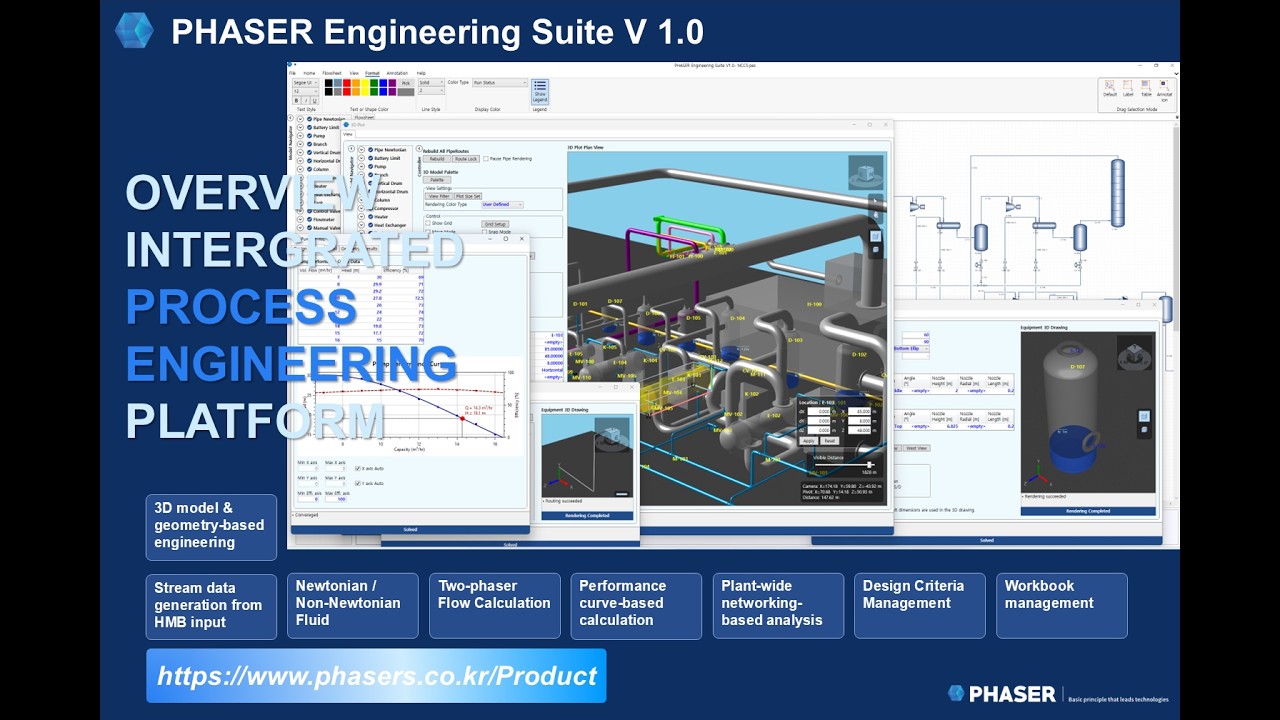The image size is (1280, 720).
Task: Click the View Filter button
Action: point(439,196)
